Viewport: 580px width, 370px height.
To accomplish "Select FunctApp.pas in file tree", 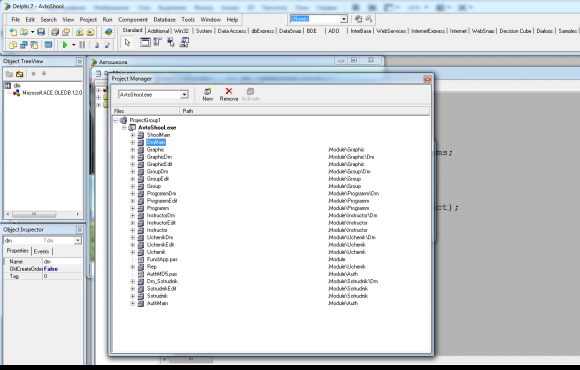I will [x=162, y=259].
